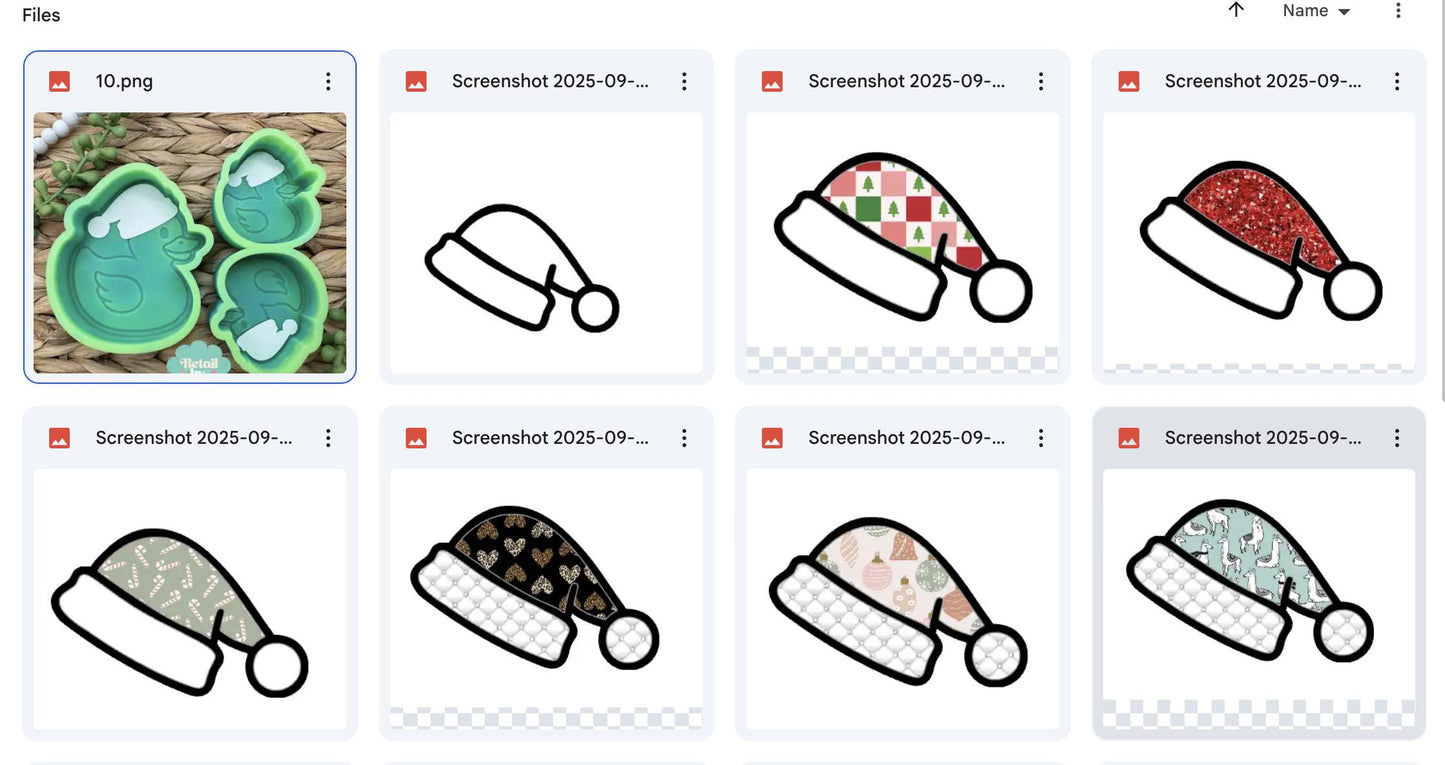Viewport: 1445px width, 765px height.
Task: Select the red glitter Santa hat thumbnail
Action: coord(1259,243)
